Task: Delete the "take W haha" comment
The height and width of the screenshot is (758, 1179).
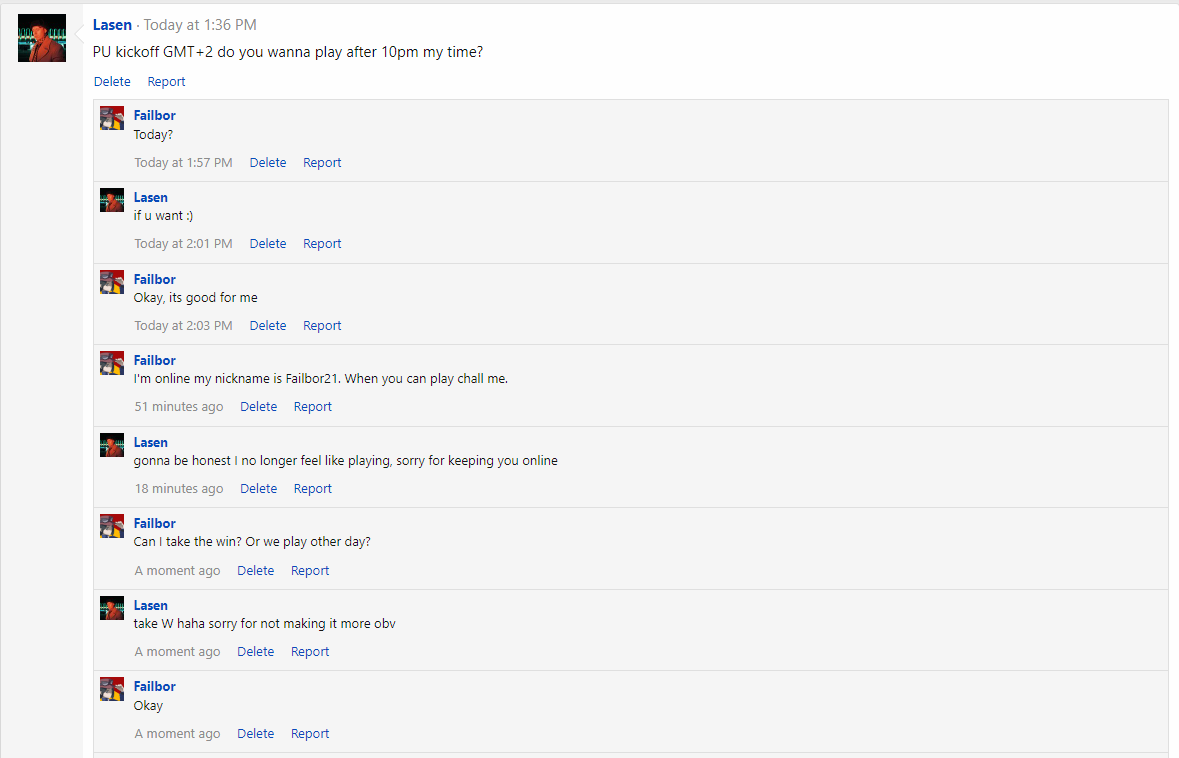Action: 255,652
